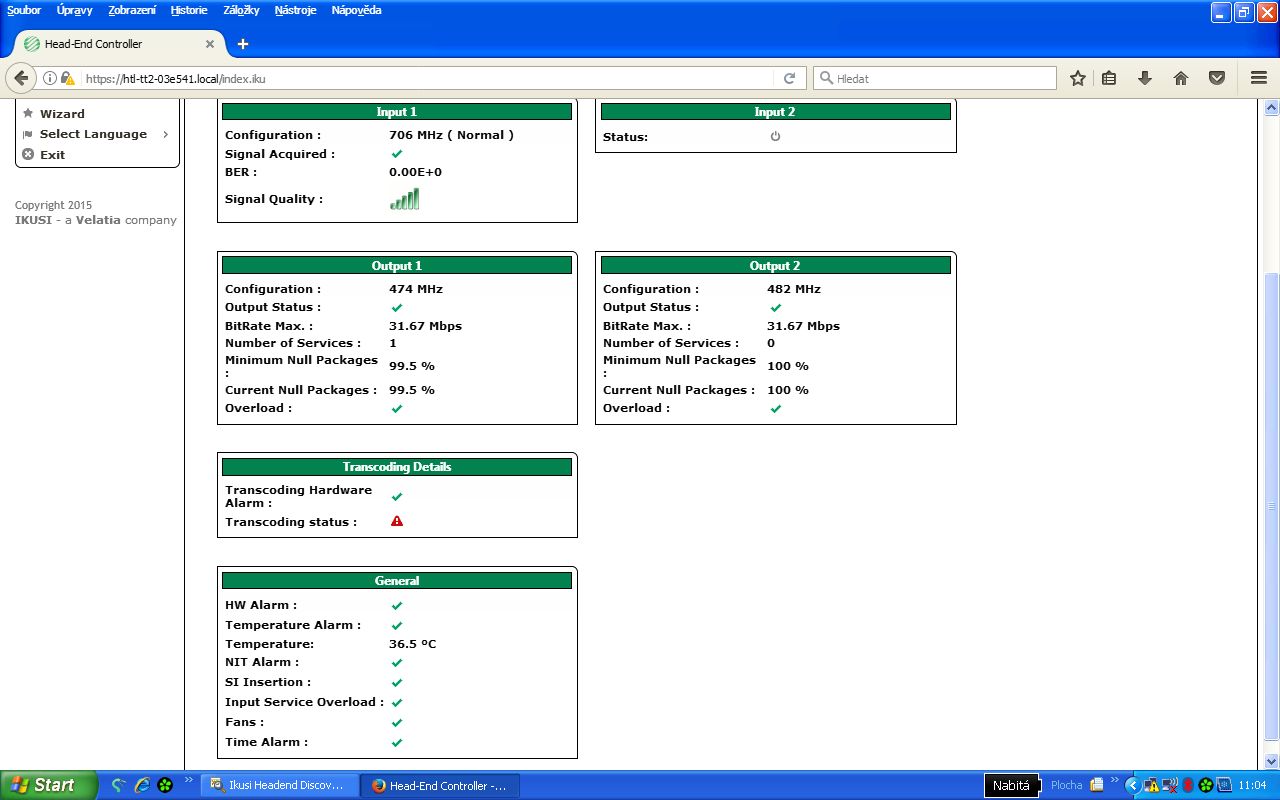Open the downloads arrow icon

click(1145, 78)
